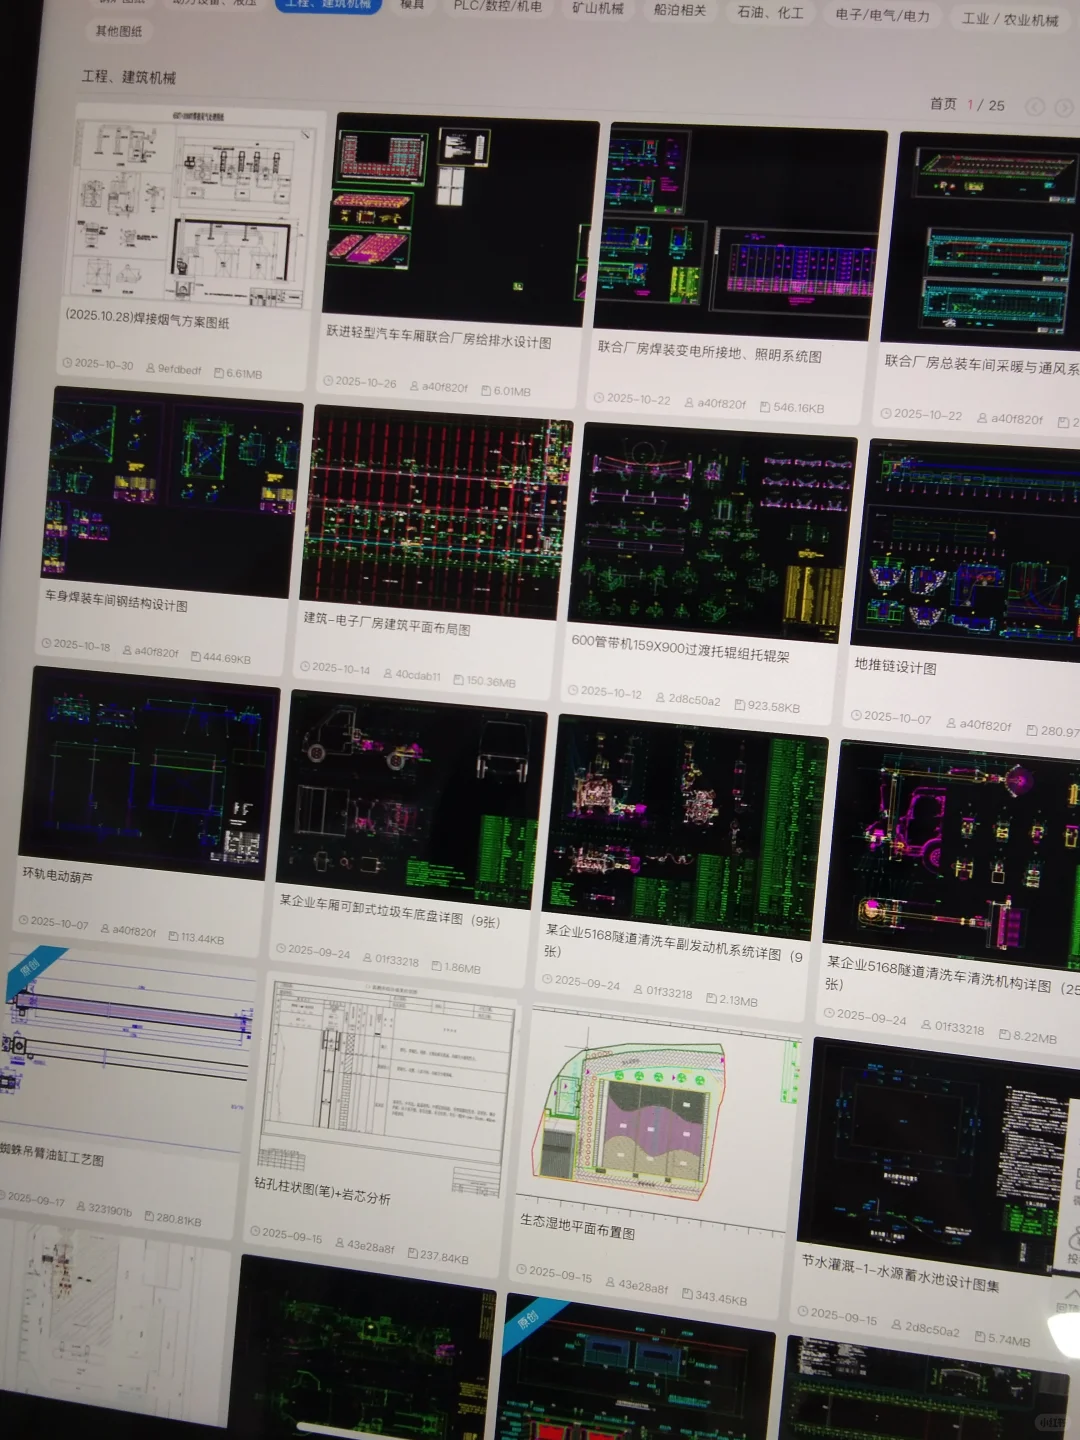Click file size 923.58KB on 600管带机 card

(774, 706)
